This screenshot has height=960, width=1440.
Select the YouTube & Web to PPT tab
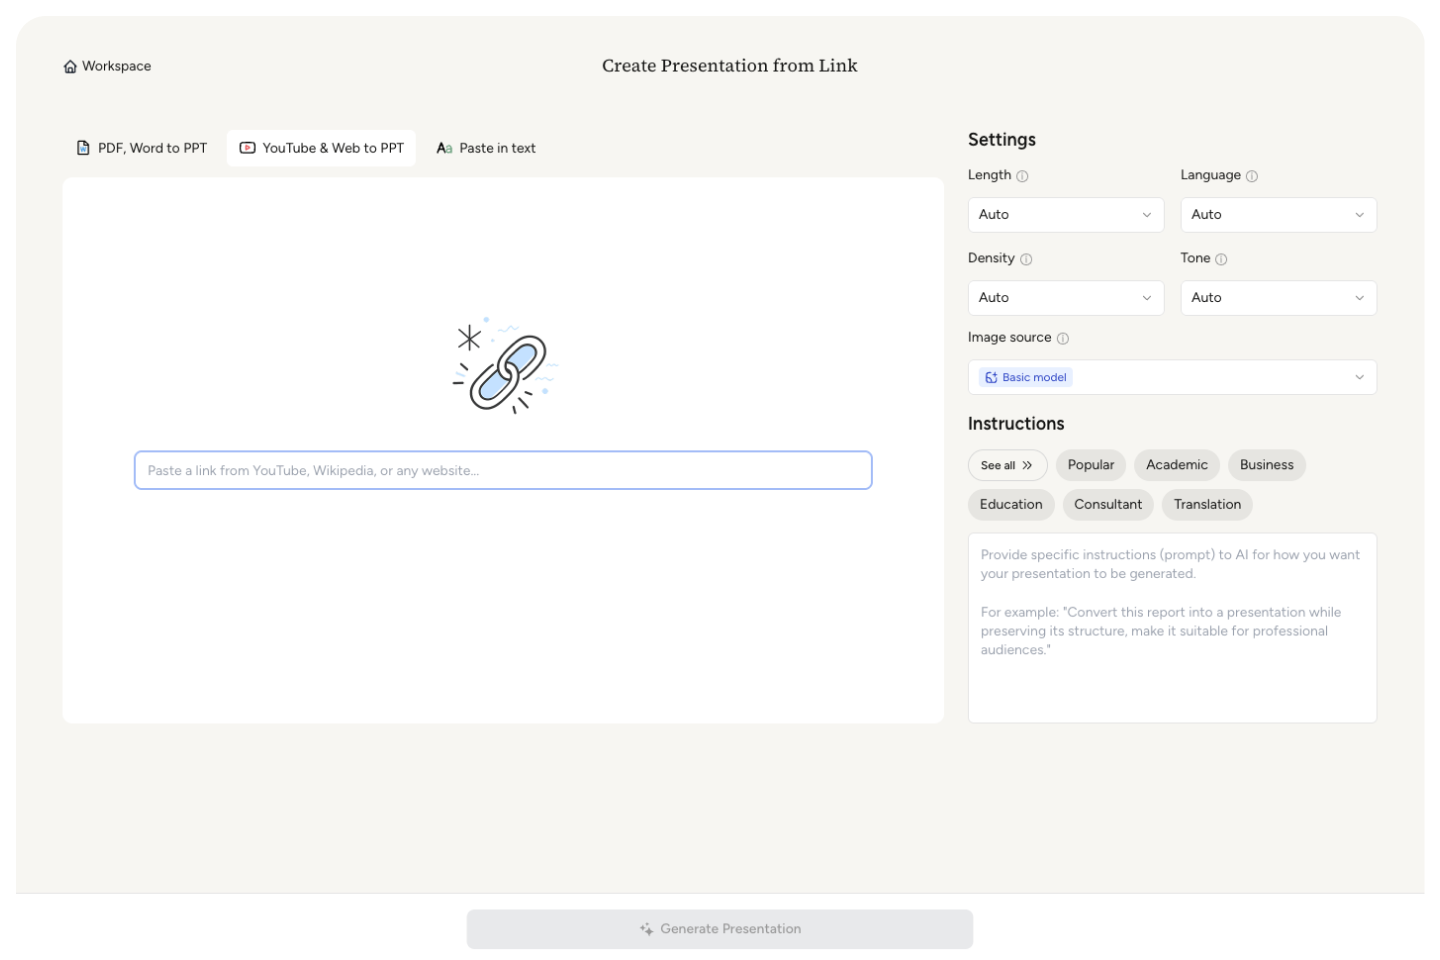click(321, 148)
